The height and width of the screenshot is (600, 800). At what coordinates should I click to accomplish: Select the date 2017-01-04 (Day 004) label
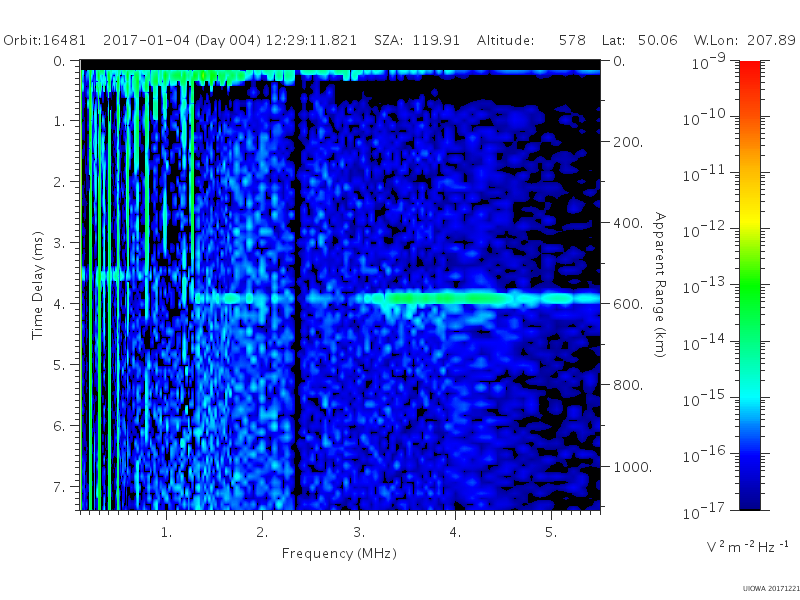coord(182,40)
